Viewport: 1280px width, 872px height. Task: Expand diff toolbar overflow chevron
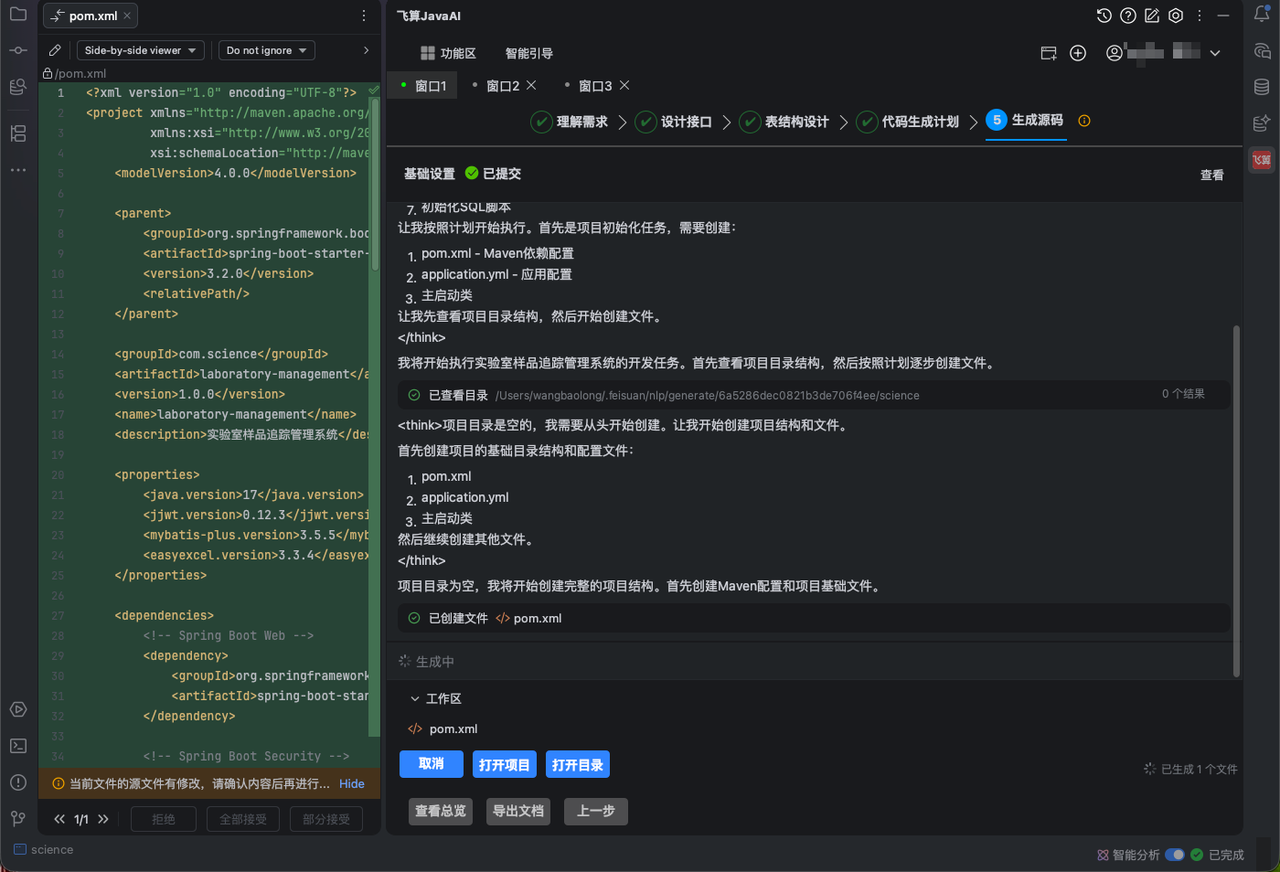tap(365, 50)
